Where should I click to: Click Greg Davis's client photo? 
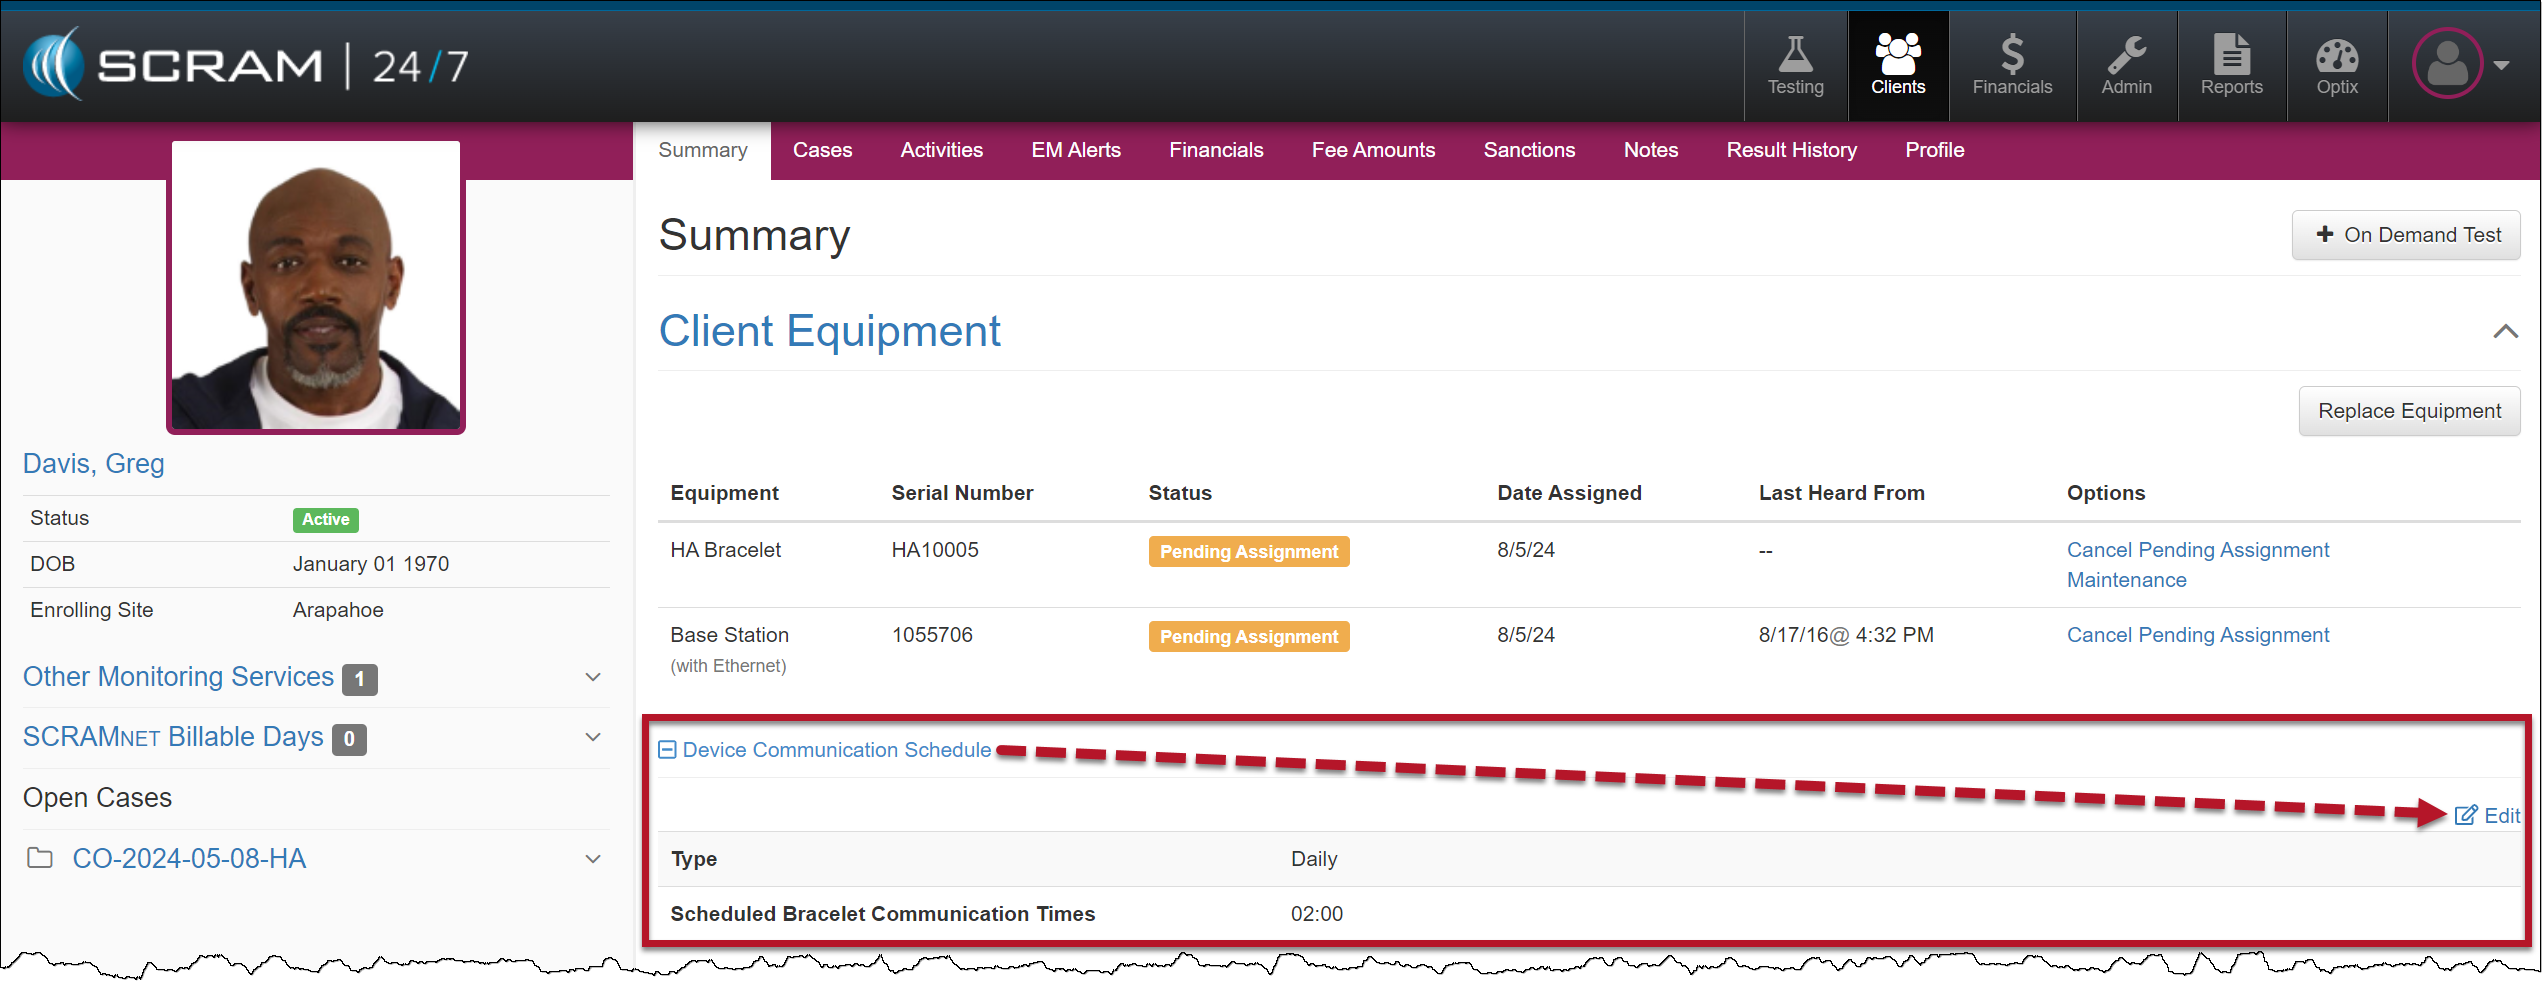pyautogui.click(x=316, y=287)
